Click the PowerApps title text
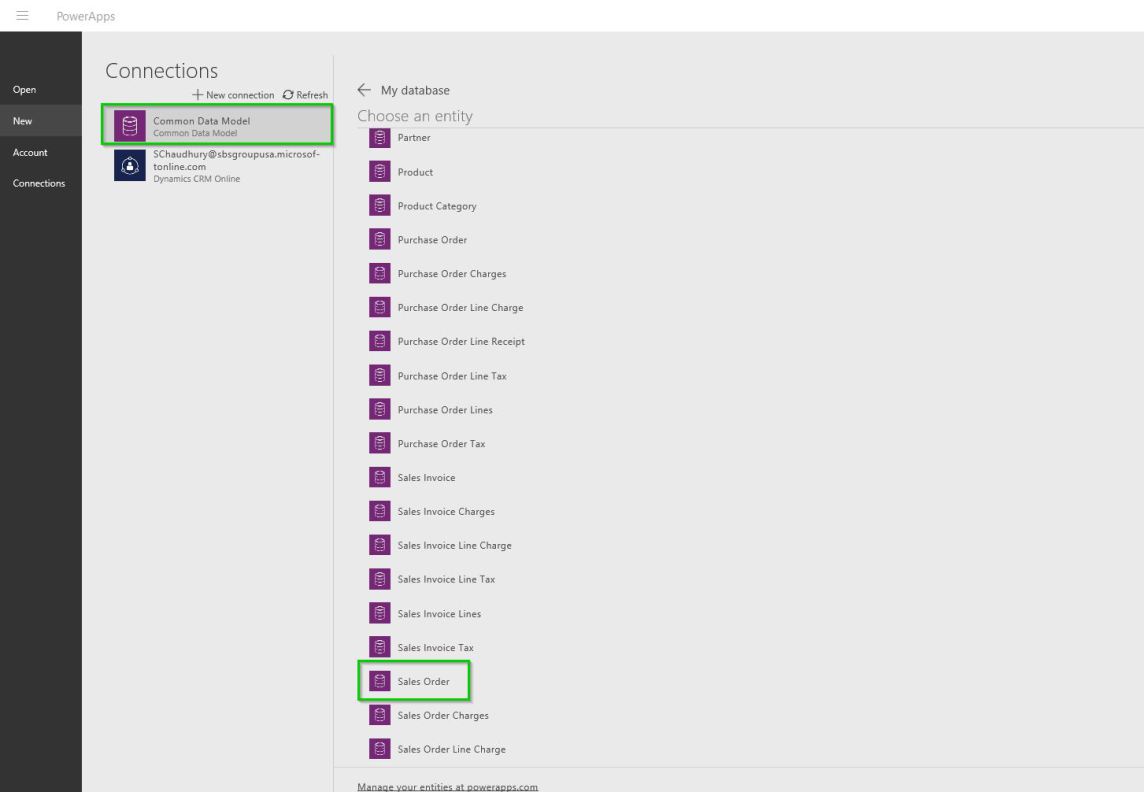 (86, 16)
